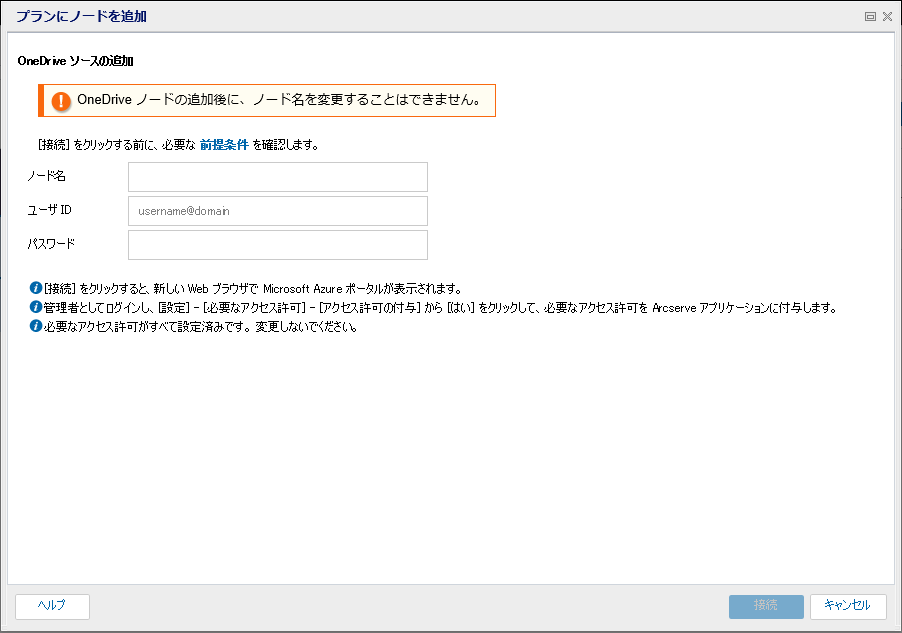Click the orange warning exclamation icon
Screen dimensions: 902x633
tap(61, 101)
